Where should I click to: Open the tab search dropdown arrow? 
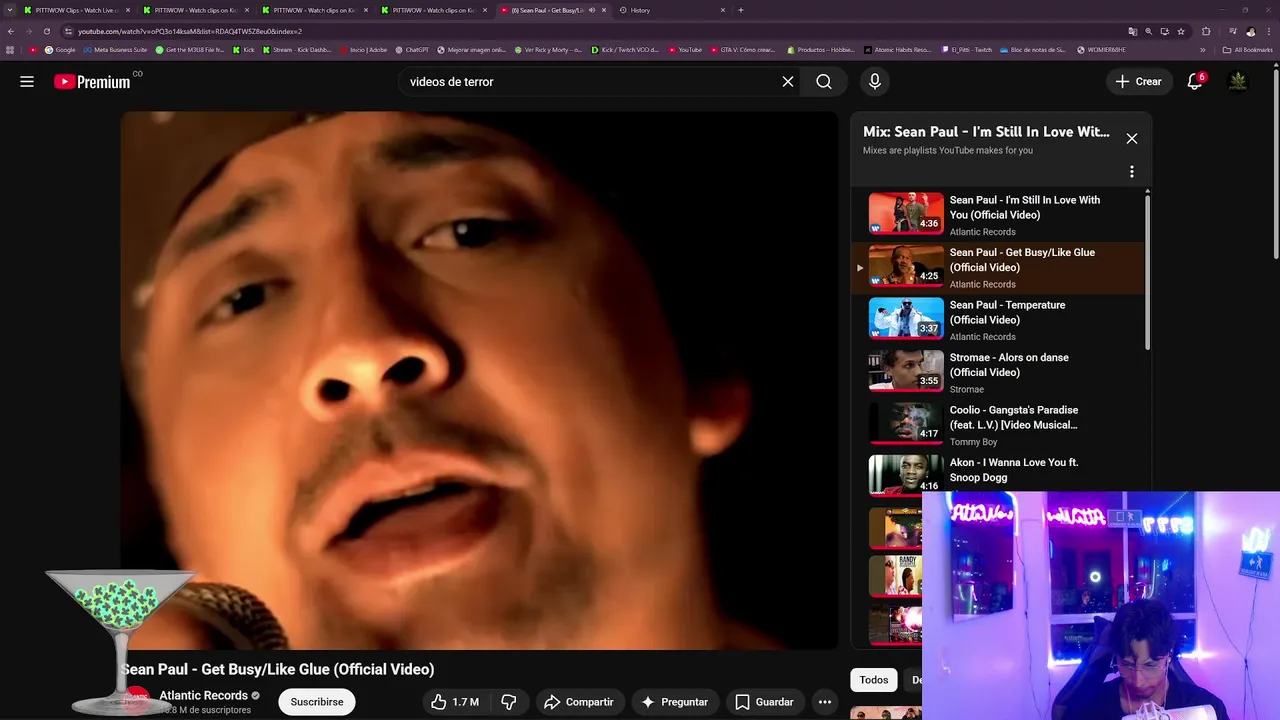coord(11,10)
